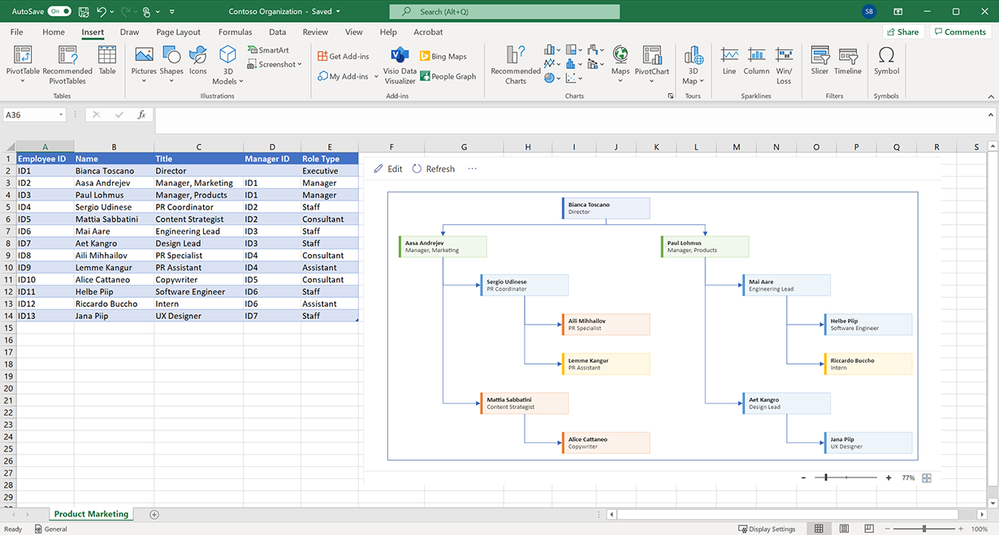Viewport: 999px width, 535px height.
Task: Open the PivotTable tool
Action: click(22, 64)
